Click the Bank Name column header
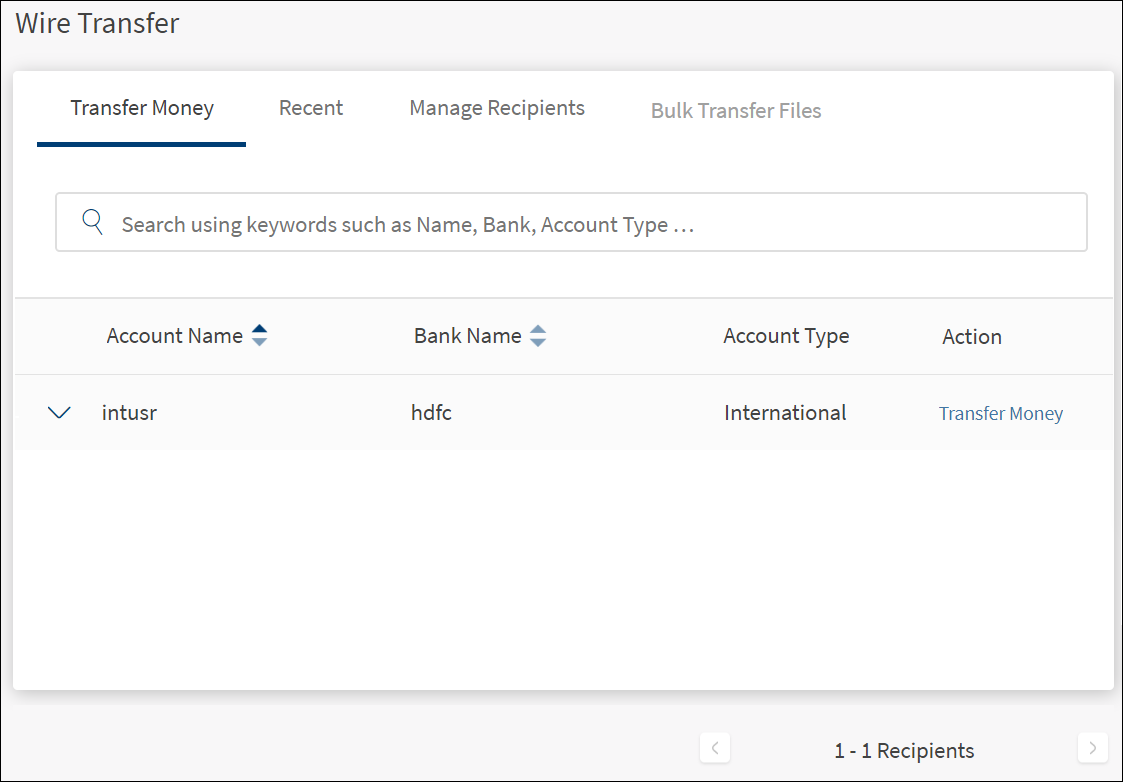The image size is (1123, 782). point(467,336)
